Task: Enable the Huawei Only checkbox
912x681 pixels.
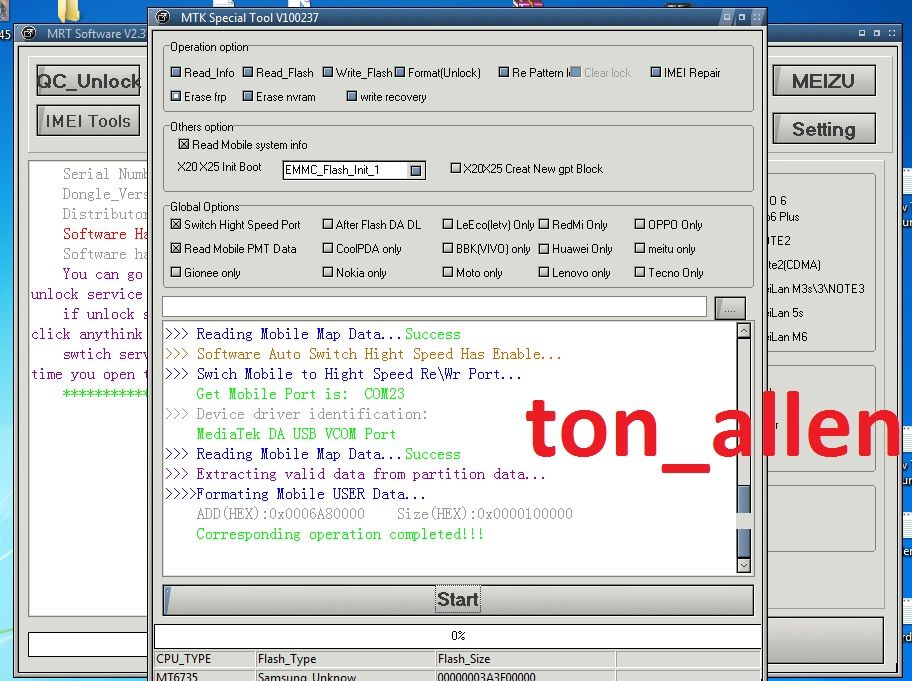Action: tap(544, 249)
